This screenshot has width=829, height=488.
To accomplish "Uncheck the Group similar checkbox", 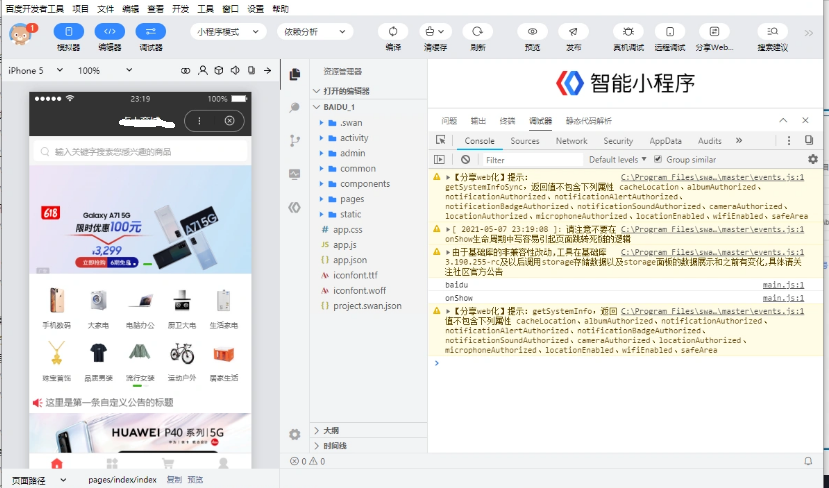I will coord(658,159).
